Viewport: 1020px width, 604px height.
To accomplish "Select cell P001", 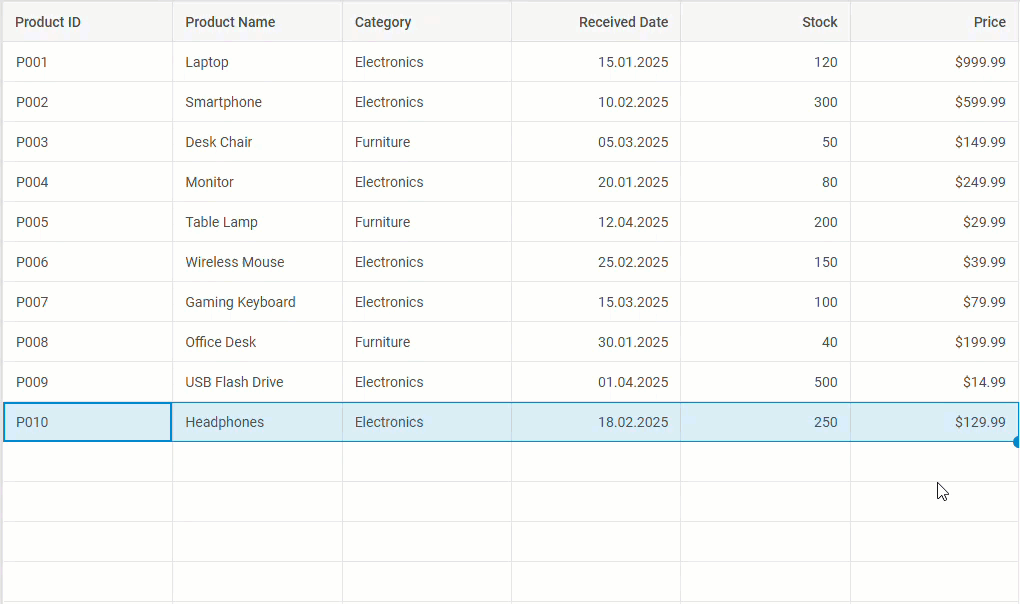I will pyautogui.click(x=87, y=62).
